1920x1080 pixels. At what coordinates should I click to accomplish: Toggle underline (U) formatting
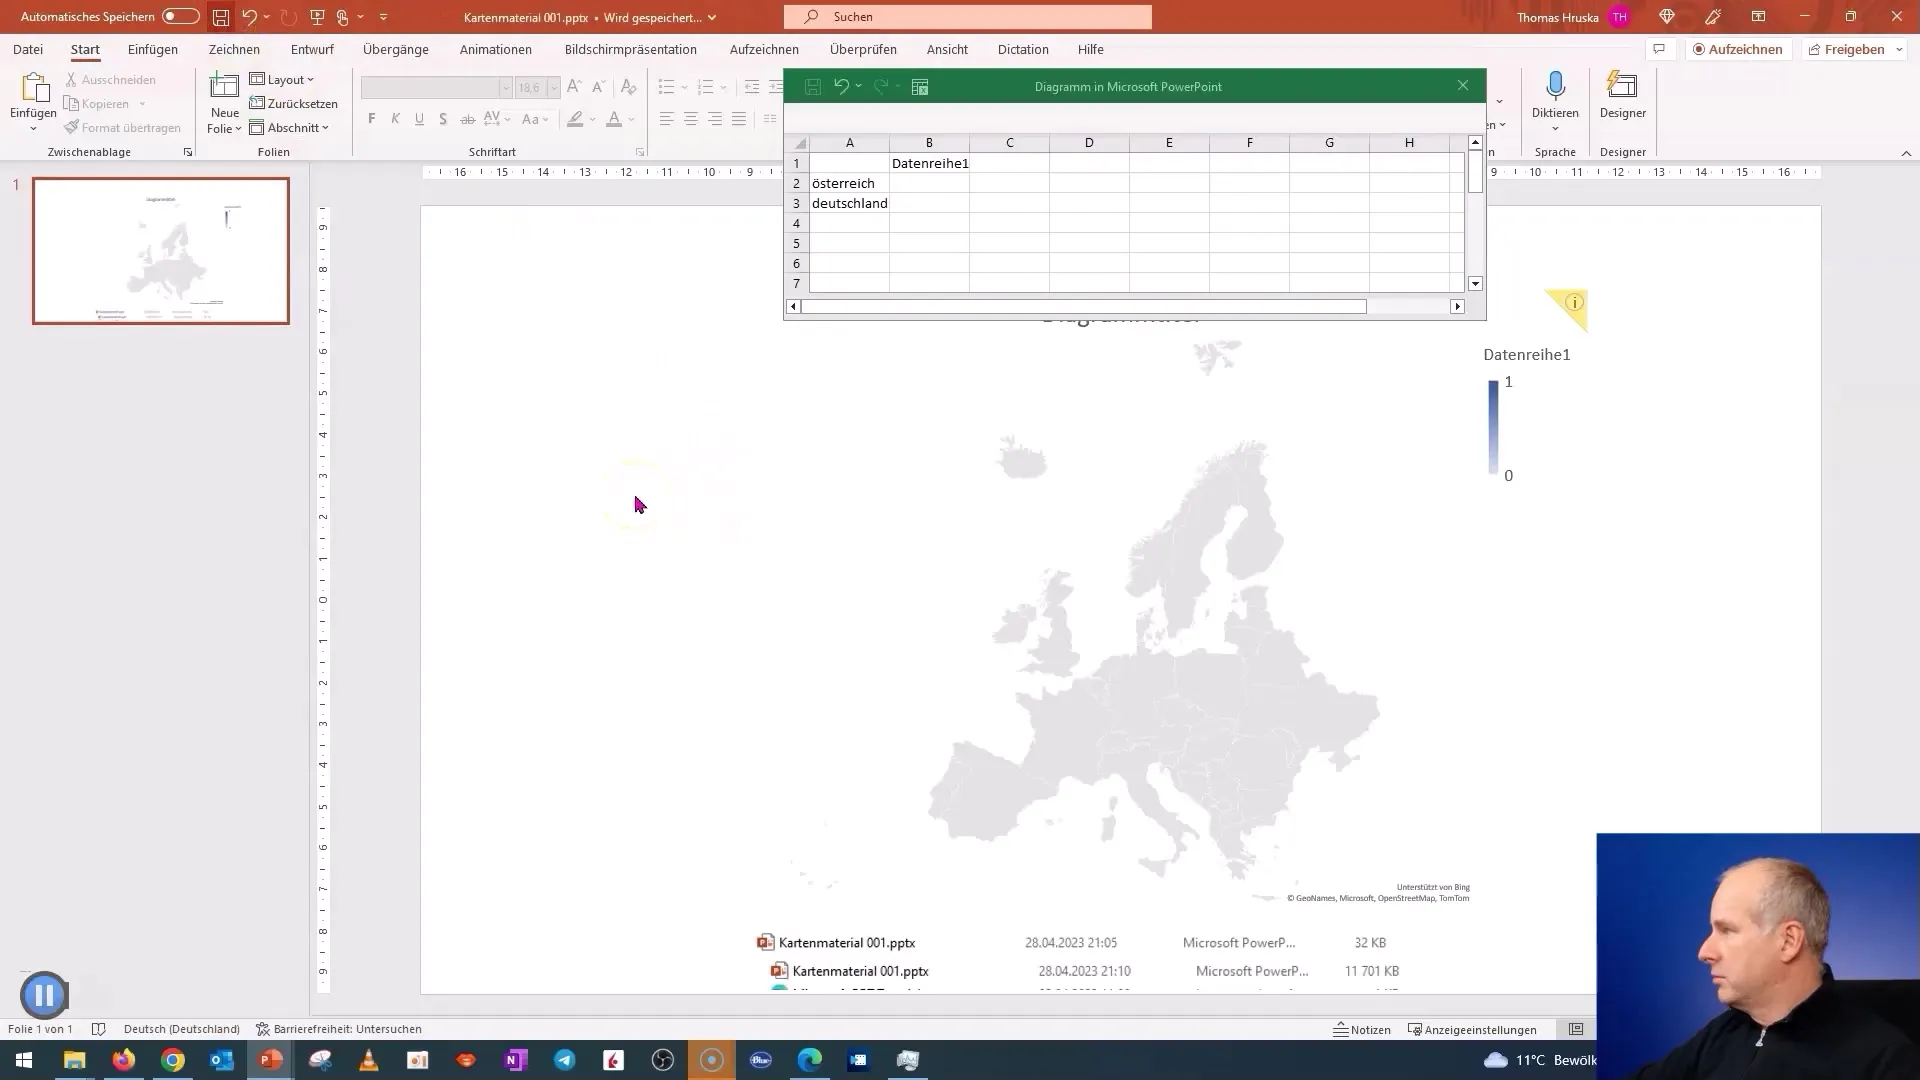(419, 119)
